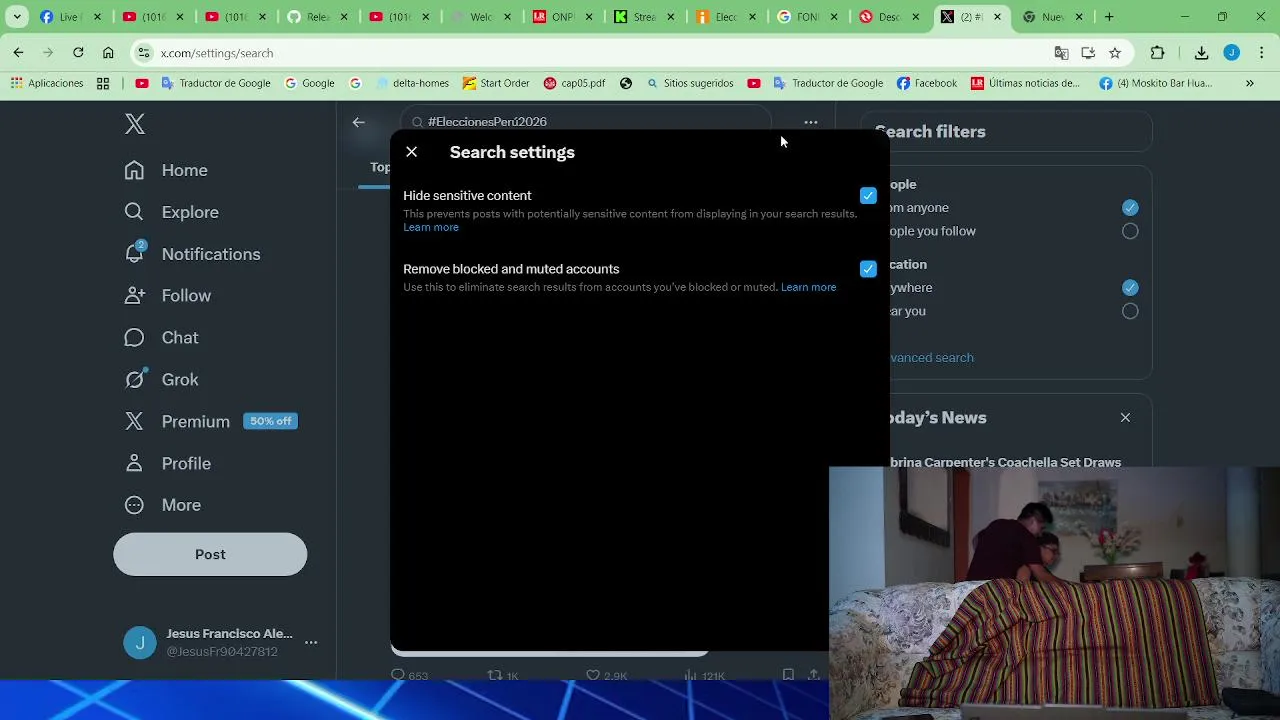Image resolution: width=1280 pixels, height=720 pixels.
Task: Click the views chart icon on post
Action: click(690, 675)
